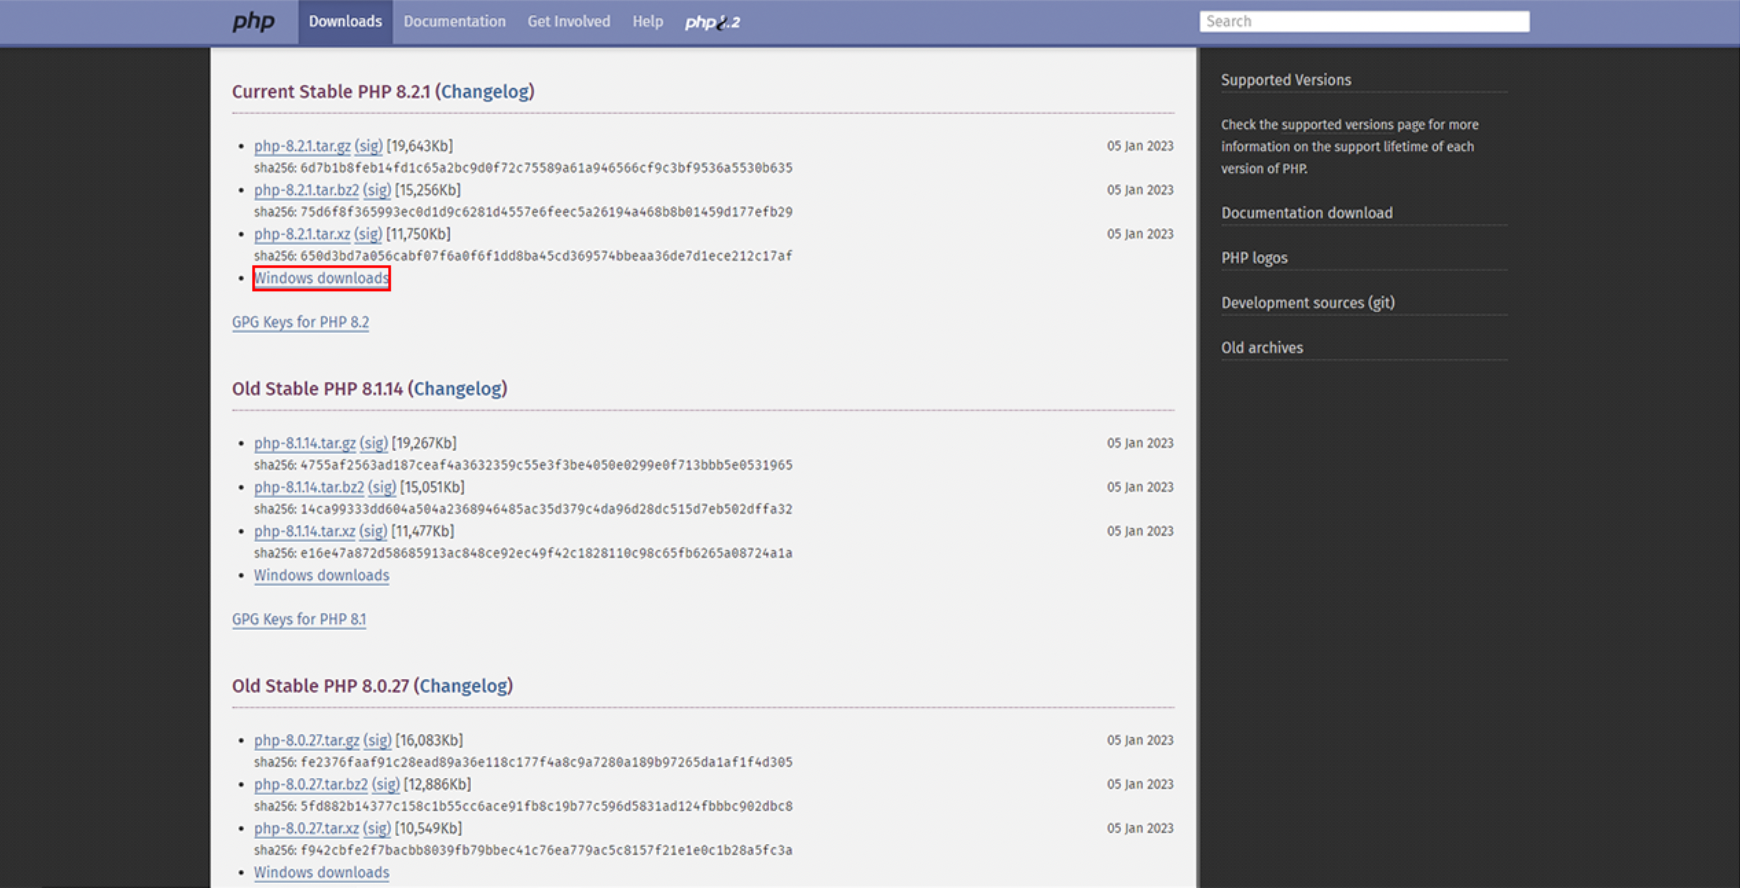Download php-8.0.27.tar.gz
1740x888 pixels.
(306, 740)
